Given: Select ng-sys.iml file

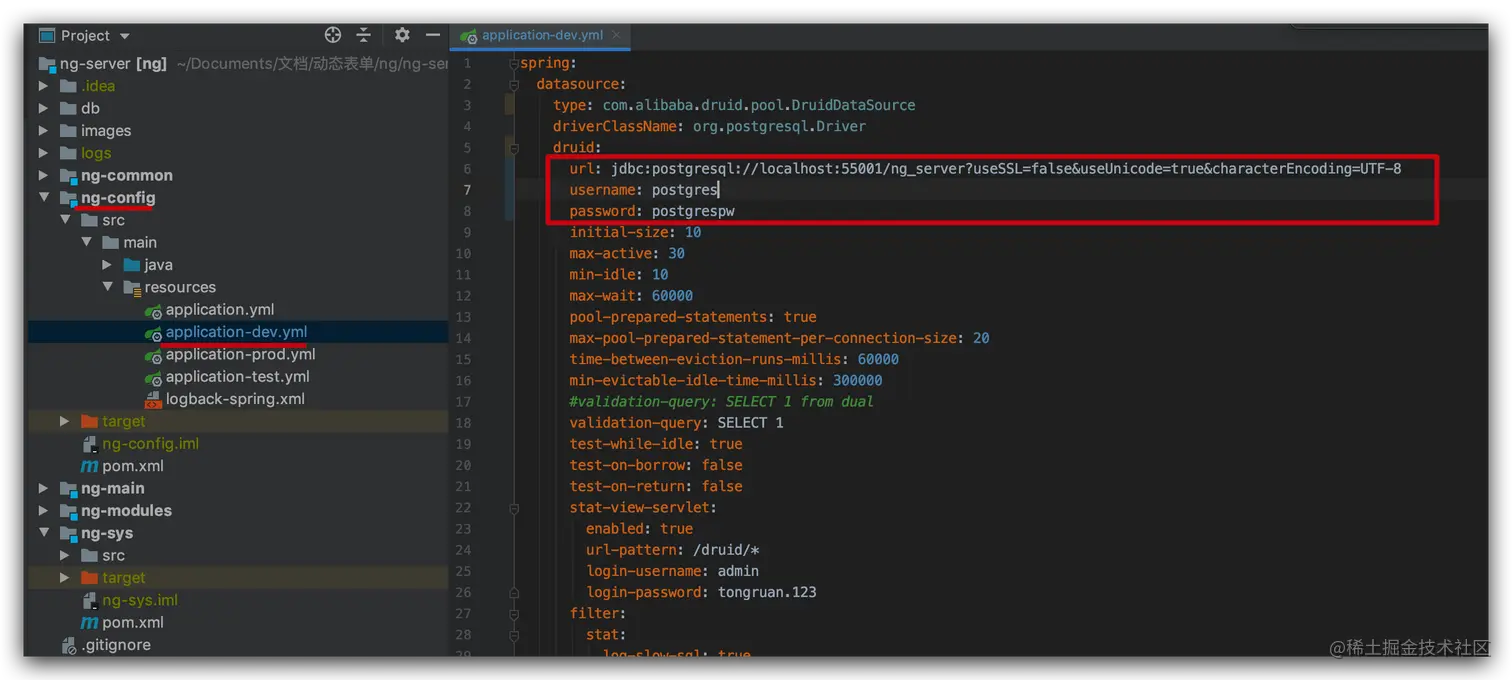Looking at the screenshot, I should tap(140, 600).
